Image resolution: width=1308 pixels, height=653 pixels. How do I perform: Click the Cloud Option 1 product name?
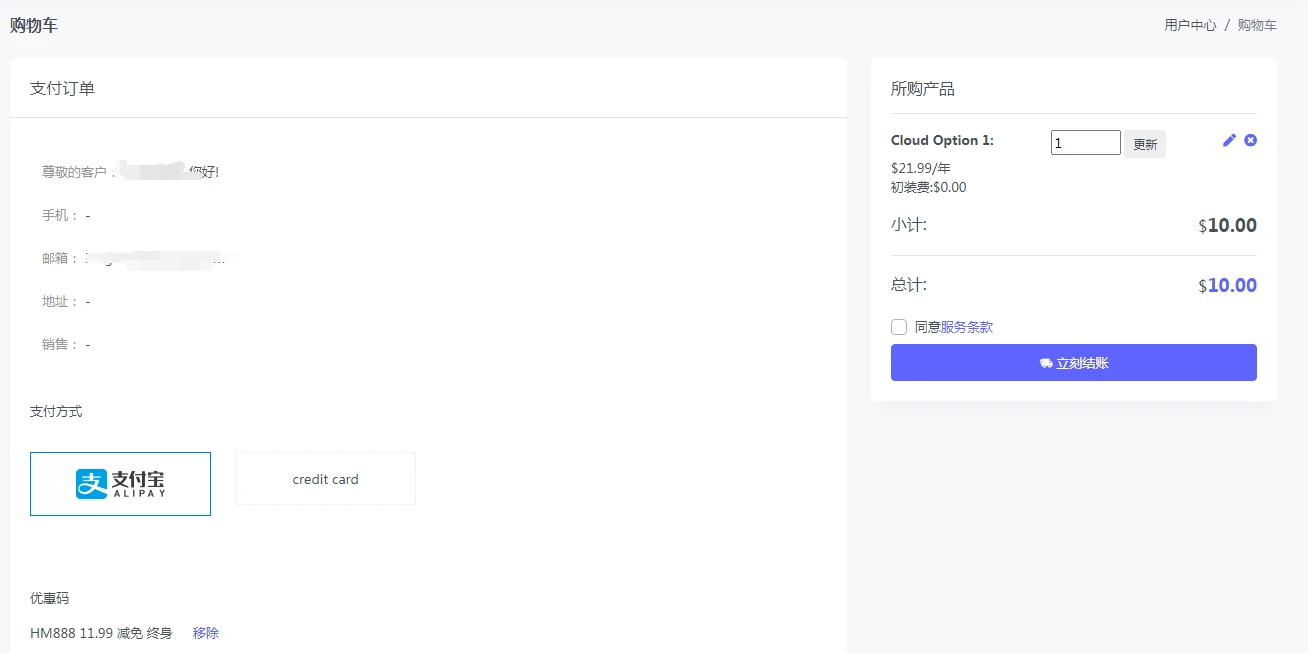pyautogui.click(x=942, y=140)
